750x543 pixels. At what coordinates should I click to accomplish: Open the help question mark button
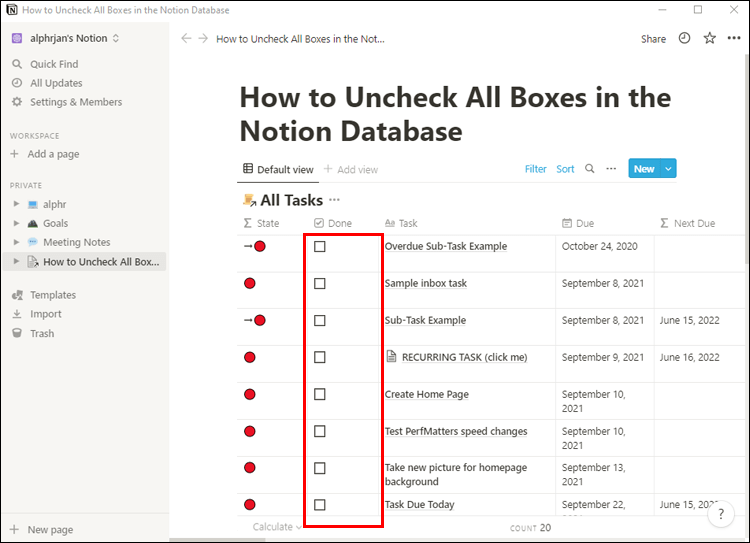[x=721, y=516]
